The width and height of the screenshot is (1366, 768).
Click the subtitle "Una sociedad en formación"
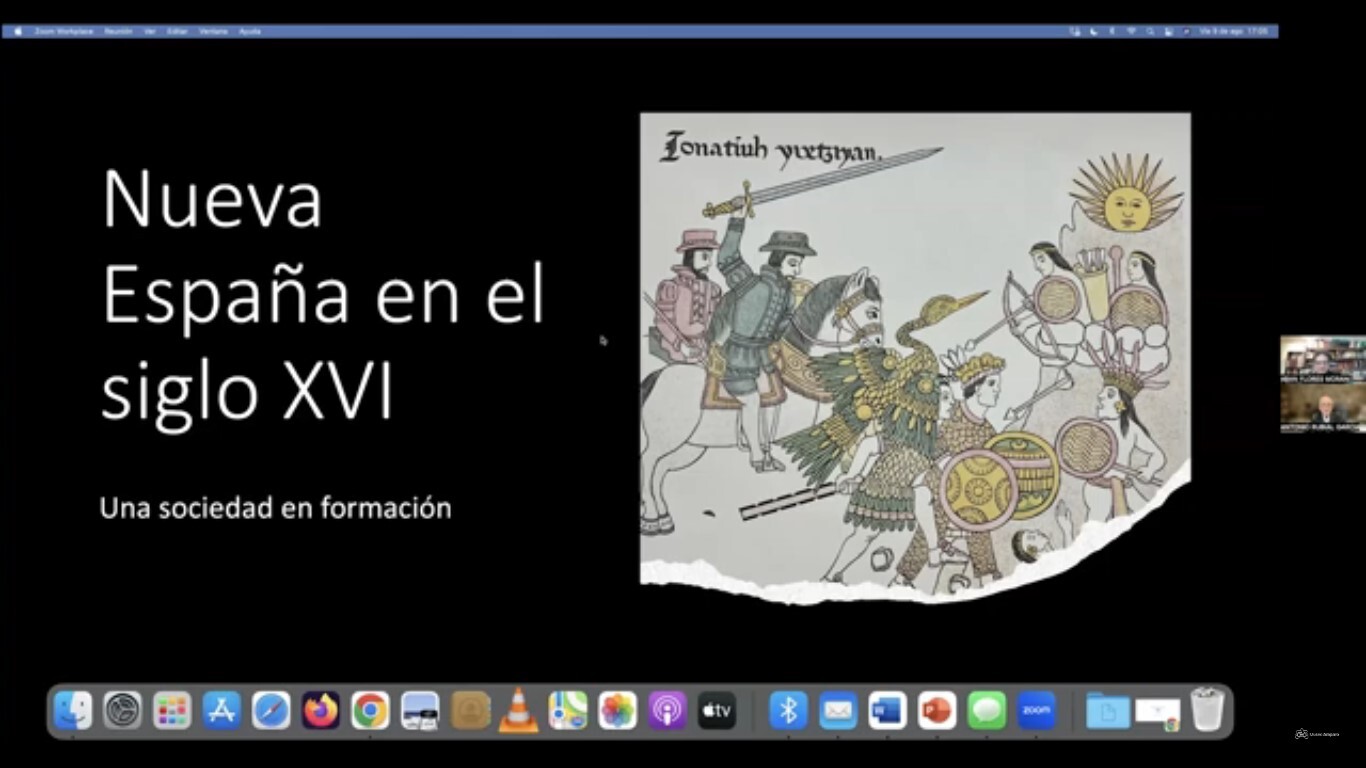click(x=276, y=507)
